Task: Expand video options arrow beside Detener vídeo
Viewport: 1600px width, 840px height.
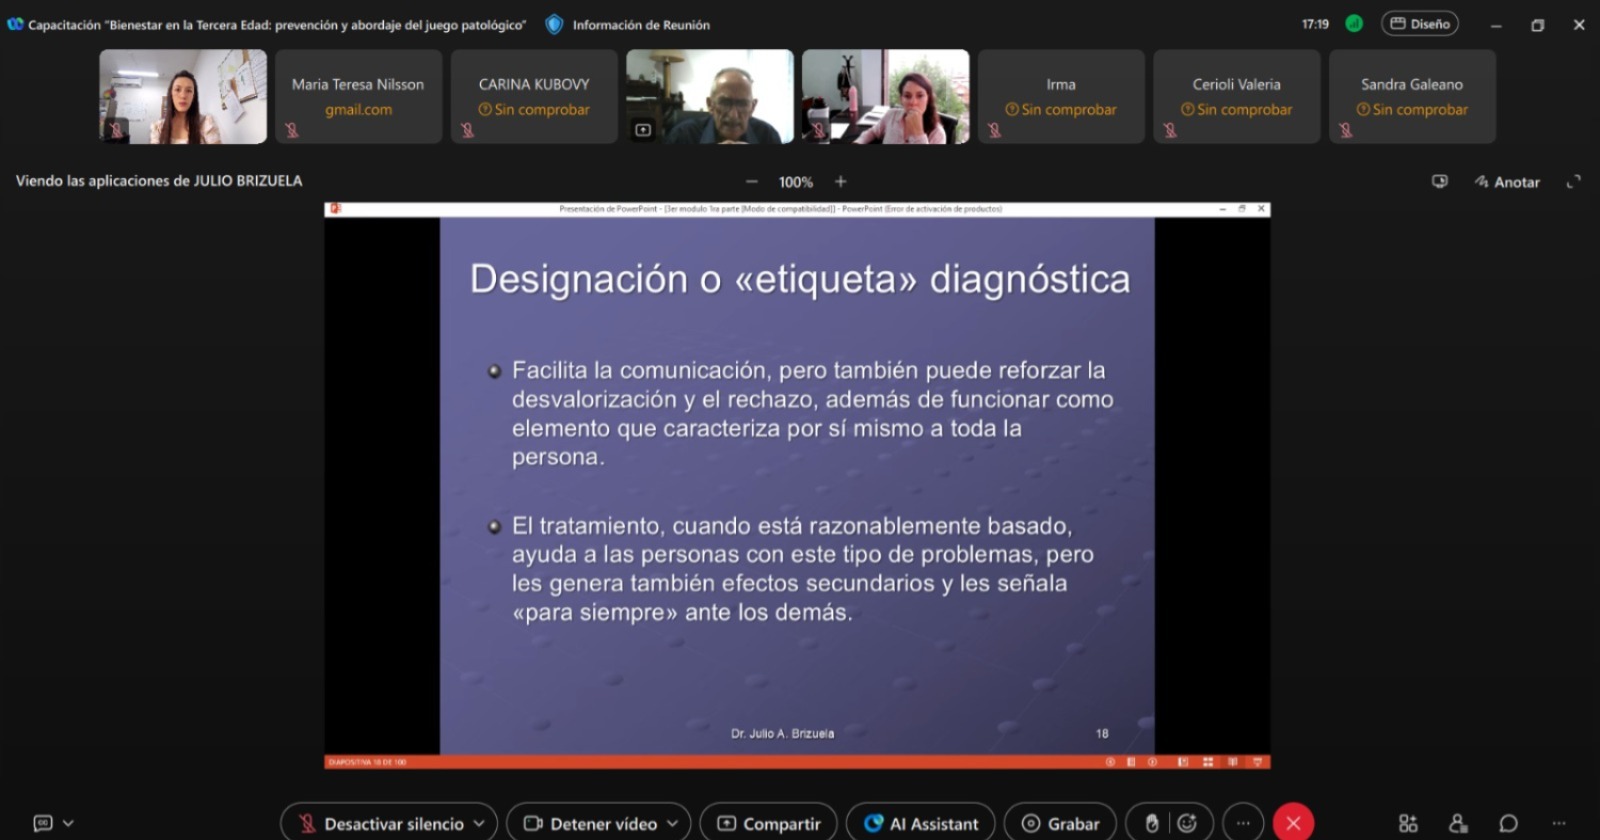Action: click(x=672, y=823)
